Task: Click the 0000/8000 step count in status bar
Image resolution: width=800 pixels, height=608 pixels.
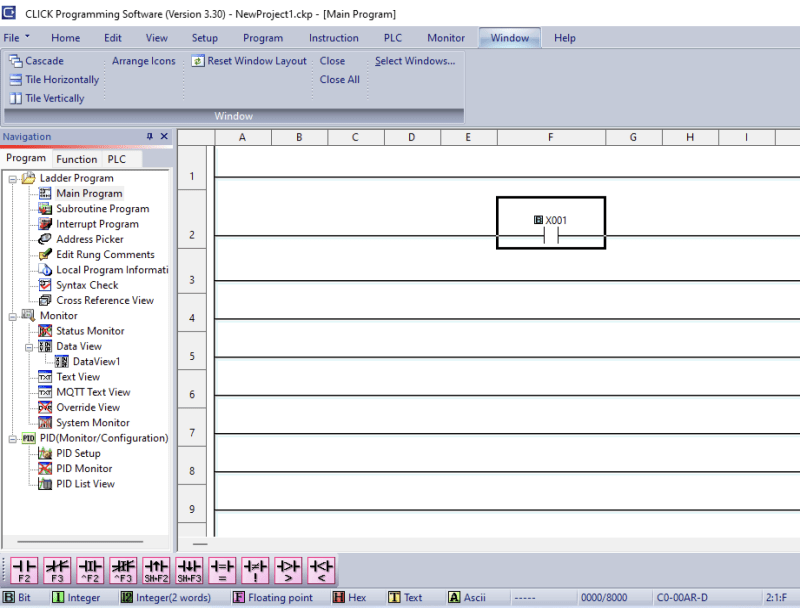Action: click(604, 597)
